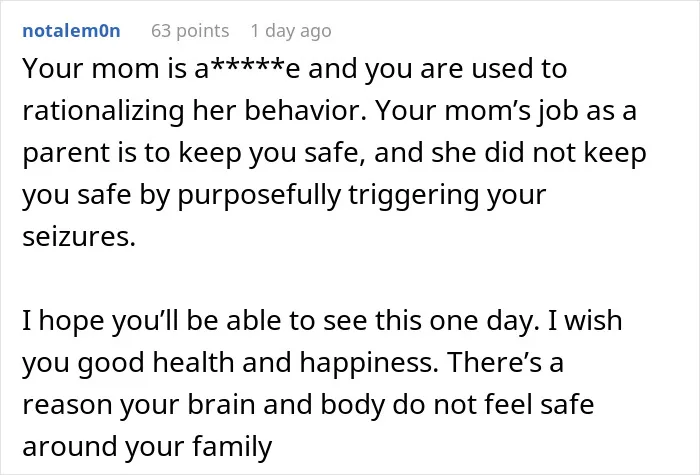Click the word "job" in the comment
Image resolution: width=700 pixels, height=475 pixels.
tap(557, 111)
